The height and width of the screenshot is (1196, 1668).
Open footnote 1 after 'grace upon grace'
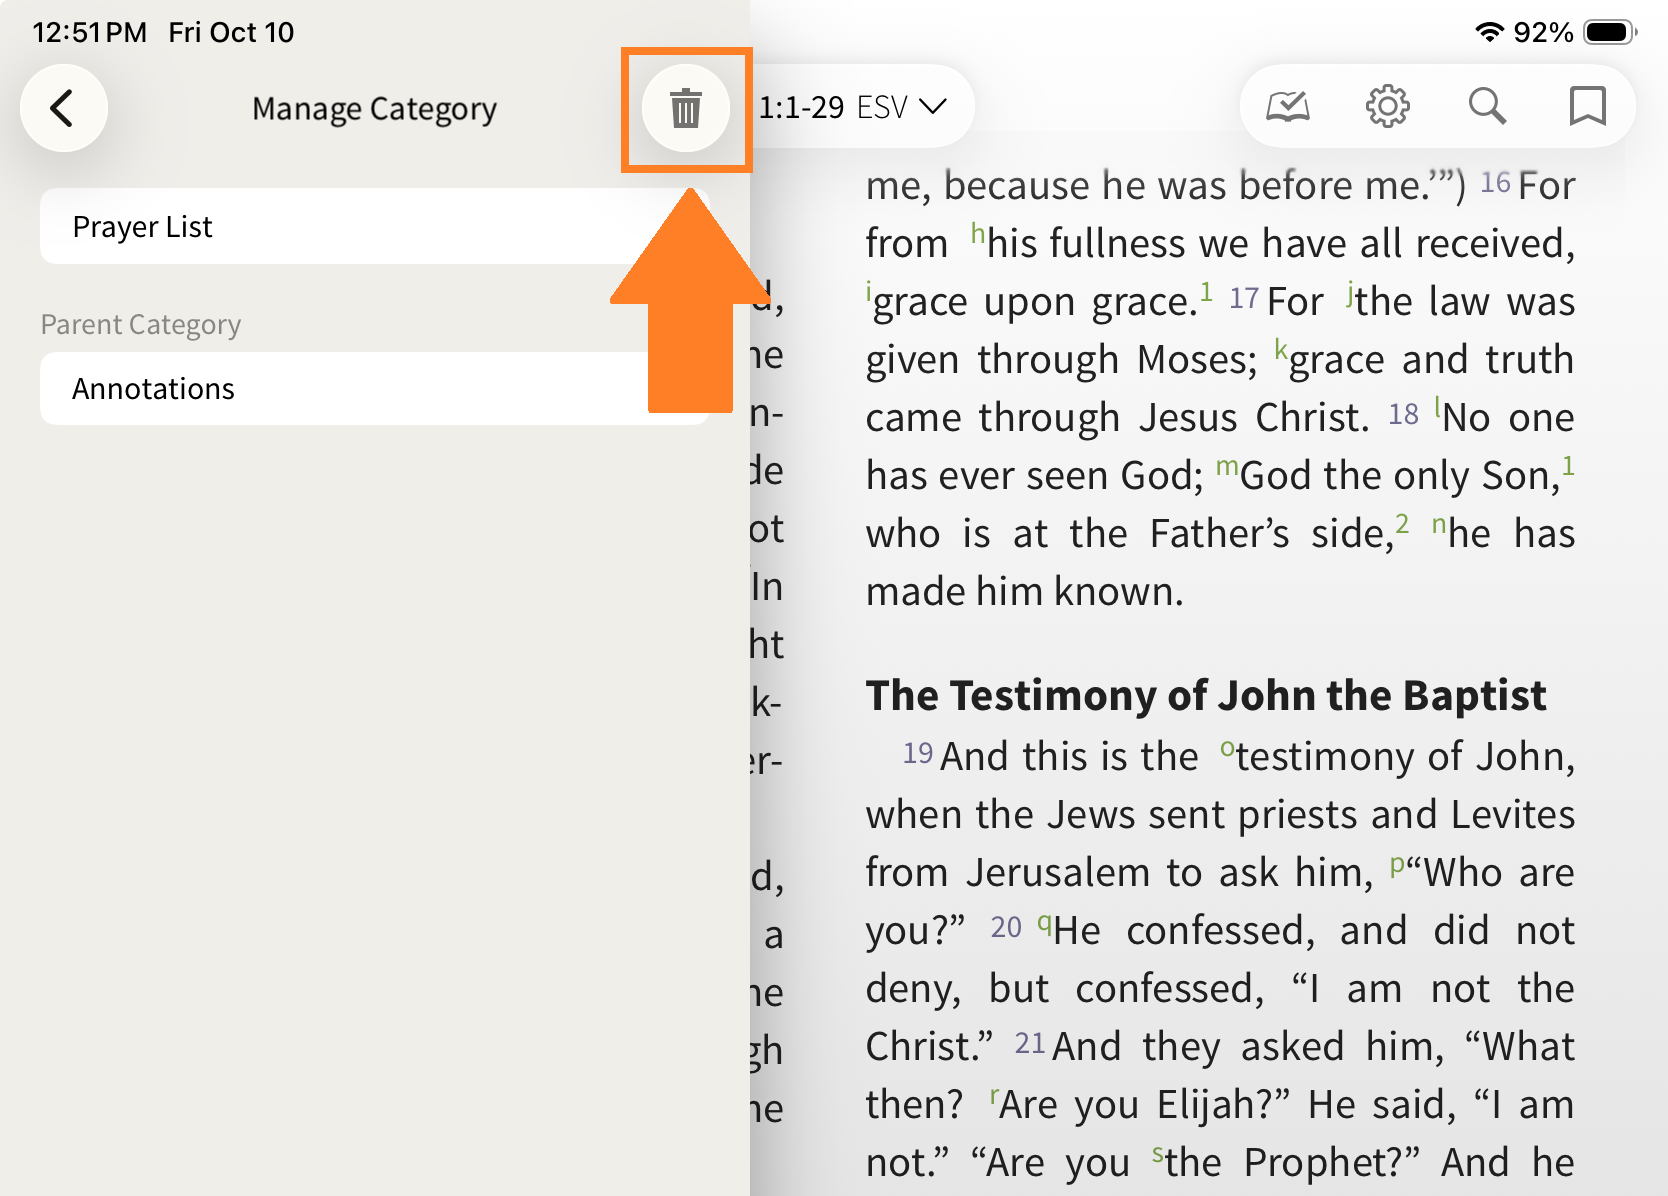(1206, 292)
